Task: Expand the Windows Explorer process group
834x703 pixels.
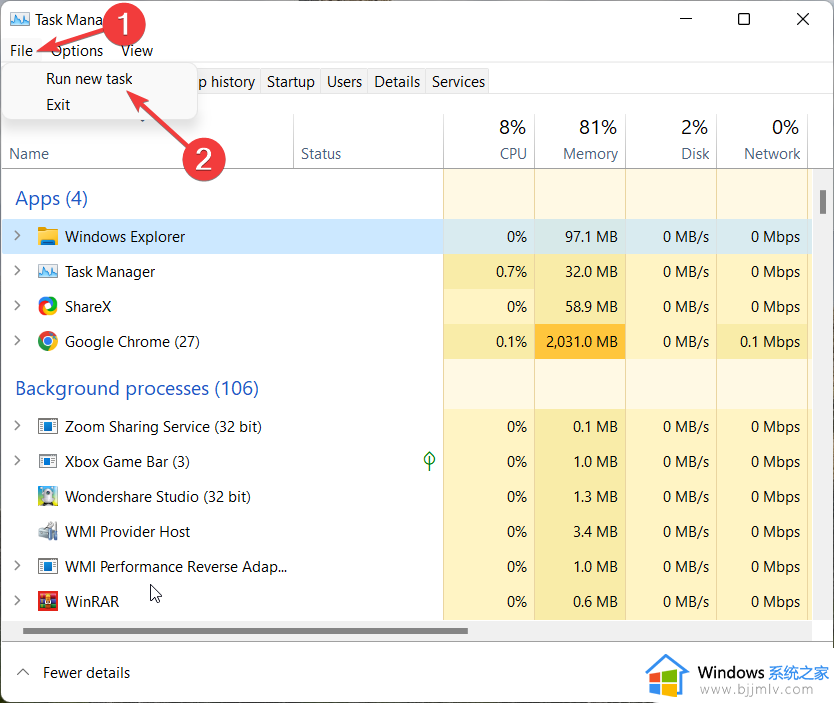Action: point(17,236)
